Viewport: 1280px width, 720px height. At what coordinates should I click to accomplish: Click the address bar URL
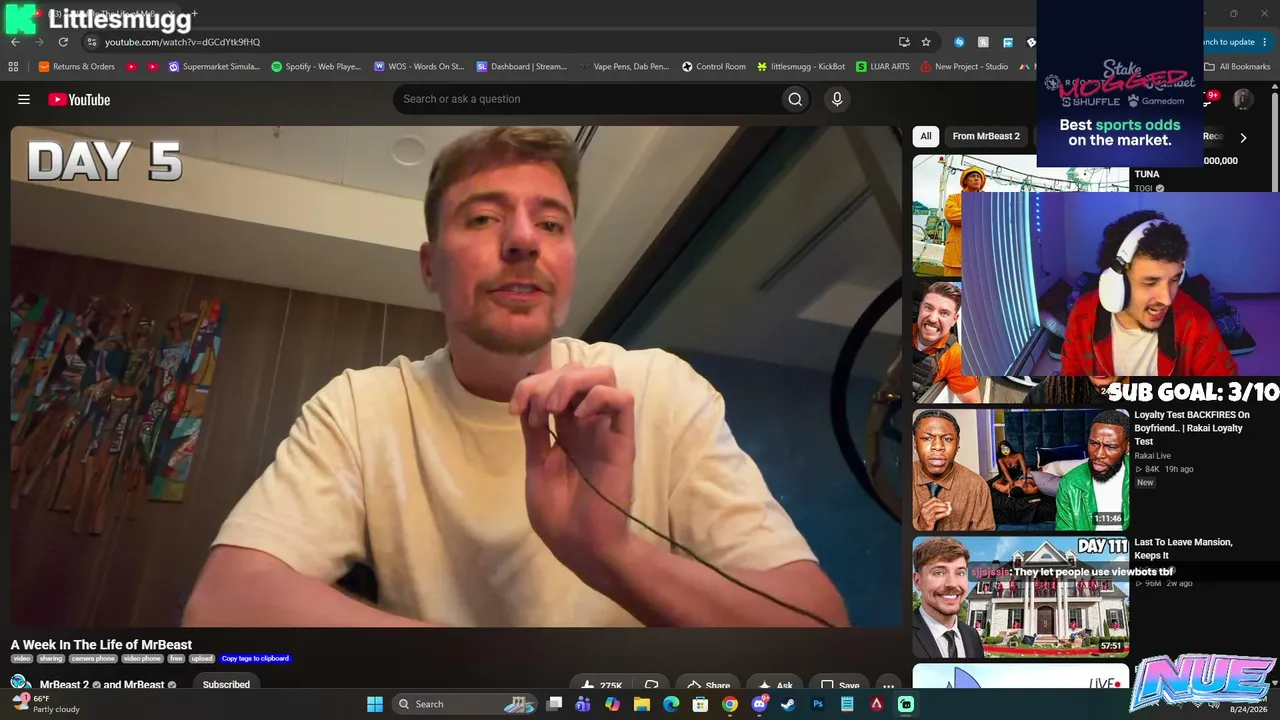(182, 42)
